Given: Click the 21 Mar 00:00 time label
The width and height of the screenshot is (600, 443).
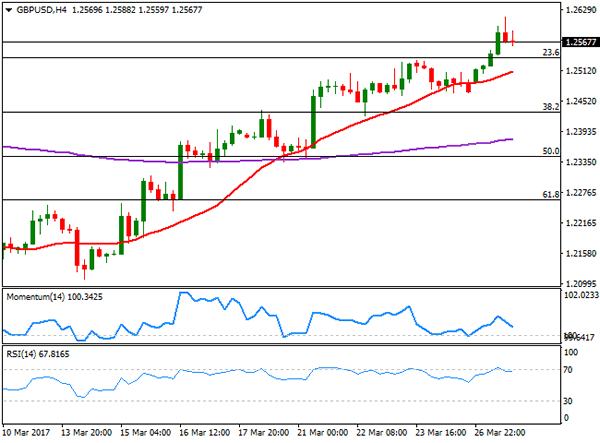Looking at the screenshot, I should pos(323,433).
